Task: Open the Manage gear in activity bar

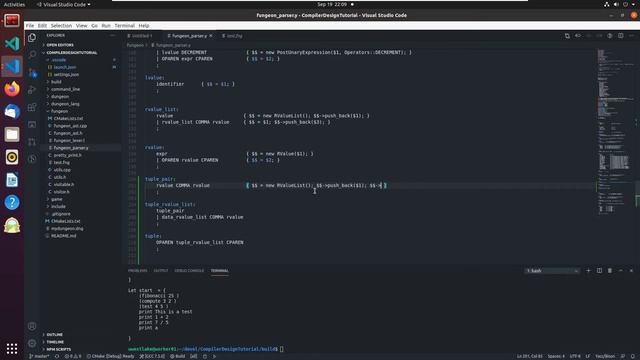Action: click(x=32, y=343)
